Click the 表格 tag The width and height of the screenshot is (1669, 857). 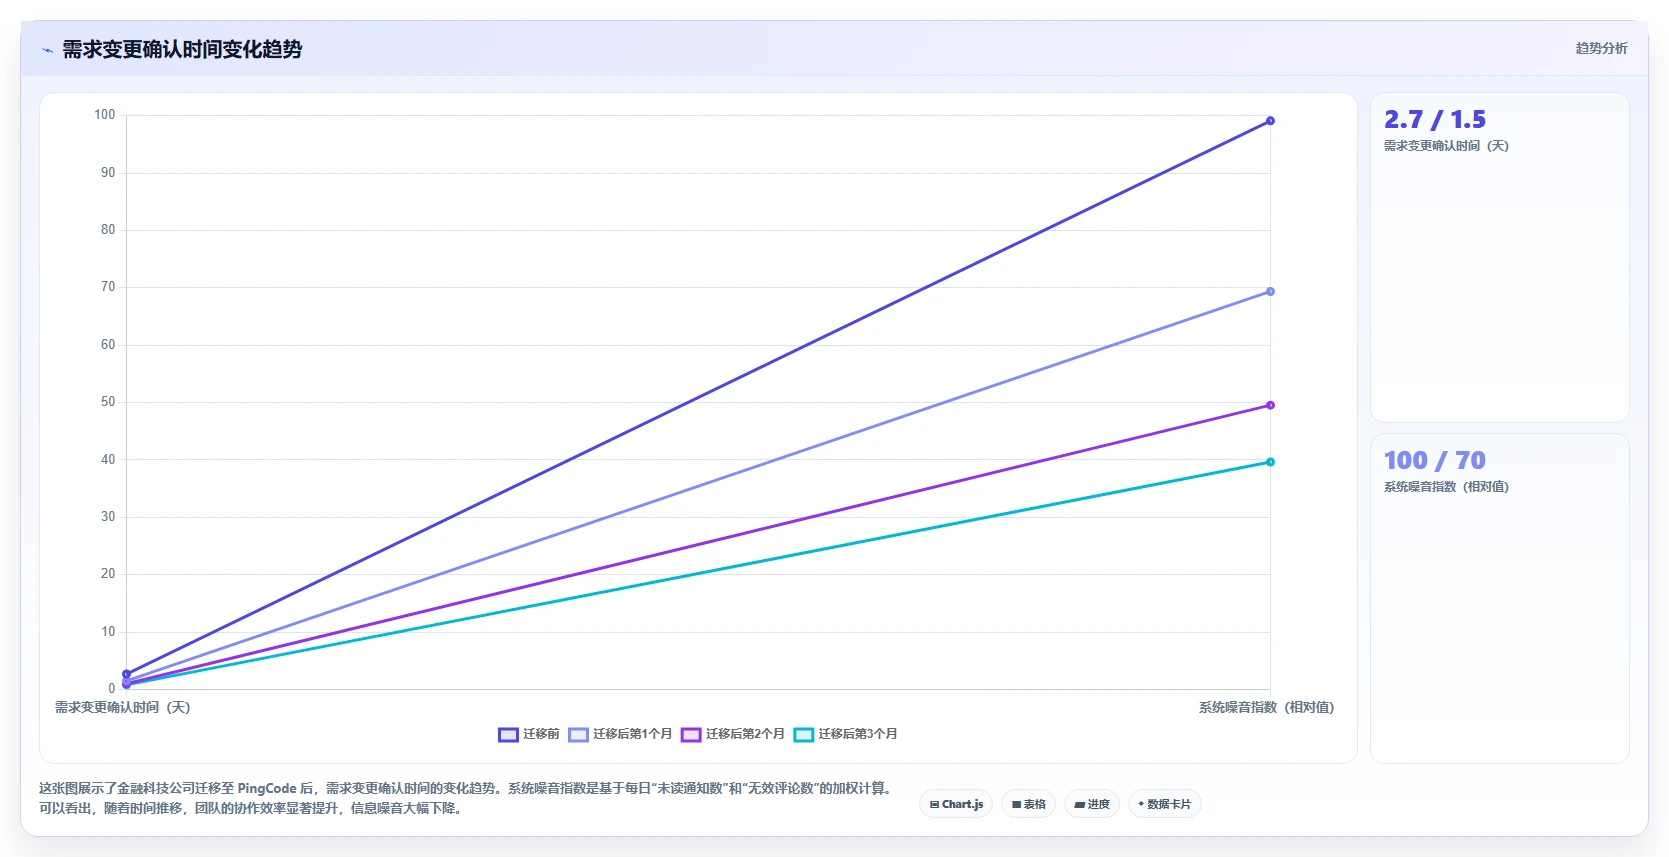tap(1028, 804)
